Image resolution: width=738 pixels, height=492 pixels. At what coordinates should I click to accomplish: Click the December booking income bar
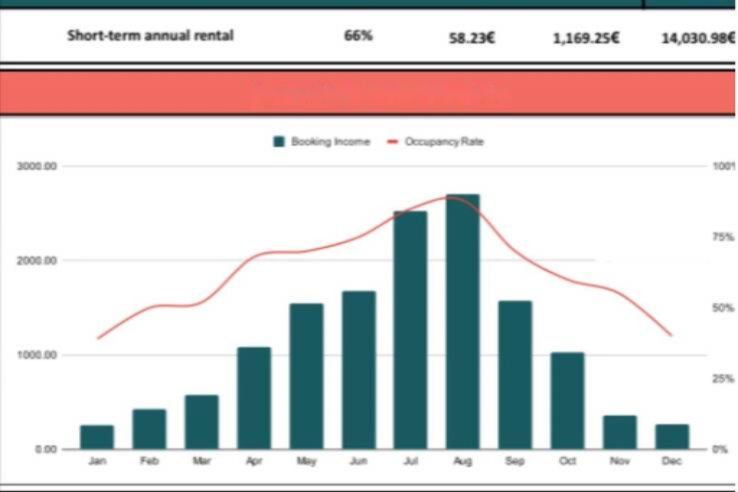(x=672, y=437)
